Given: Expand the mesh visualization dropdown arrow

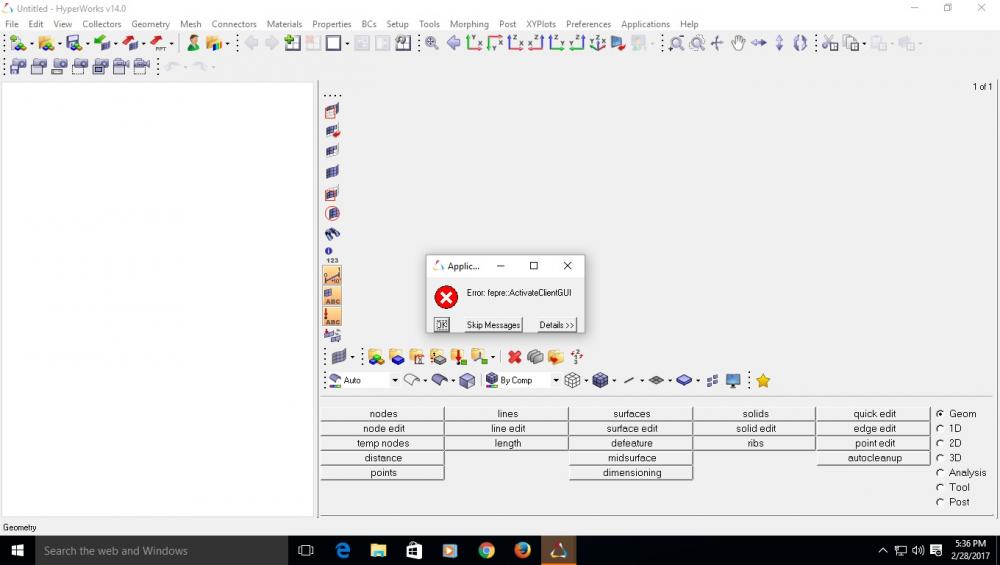Looking at the screenshot, I should tap(352, 358).
